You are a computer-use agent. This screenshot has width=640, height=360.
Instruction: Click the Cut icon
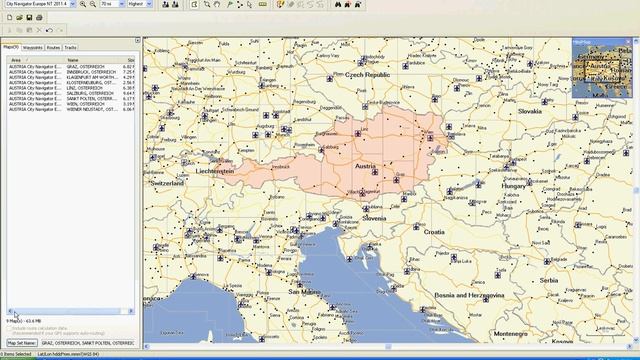pyautogui.click(x=9, y=30)
